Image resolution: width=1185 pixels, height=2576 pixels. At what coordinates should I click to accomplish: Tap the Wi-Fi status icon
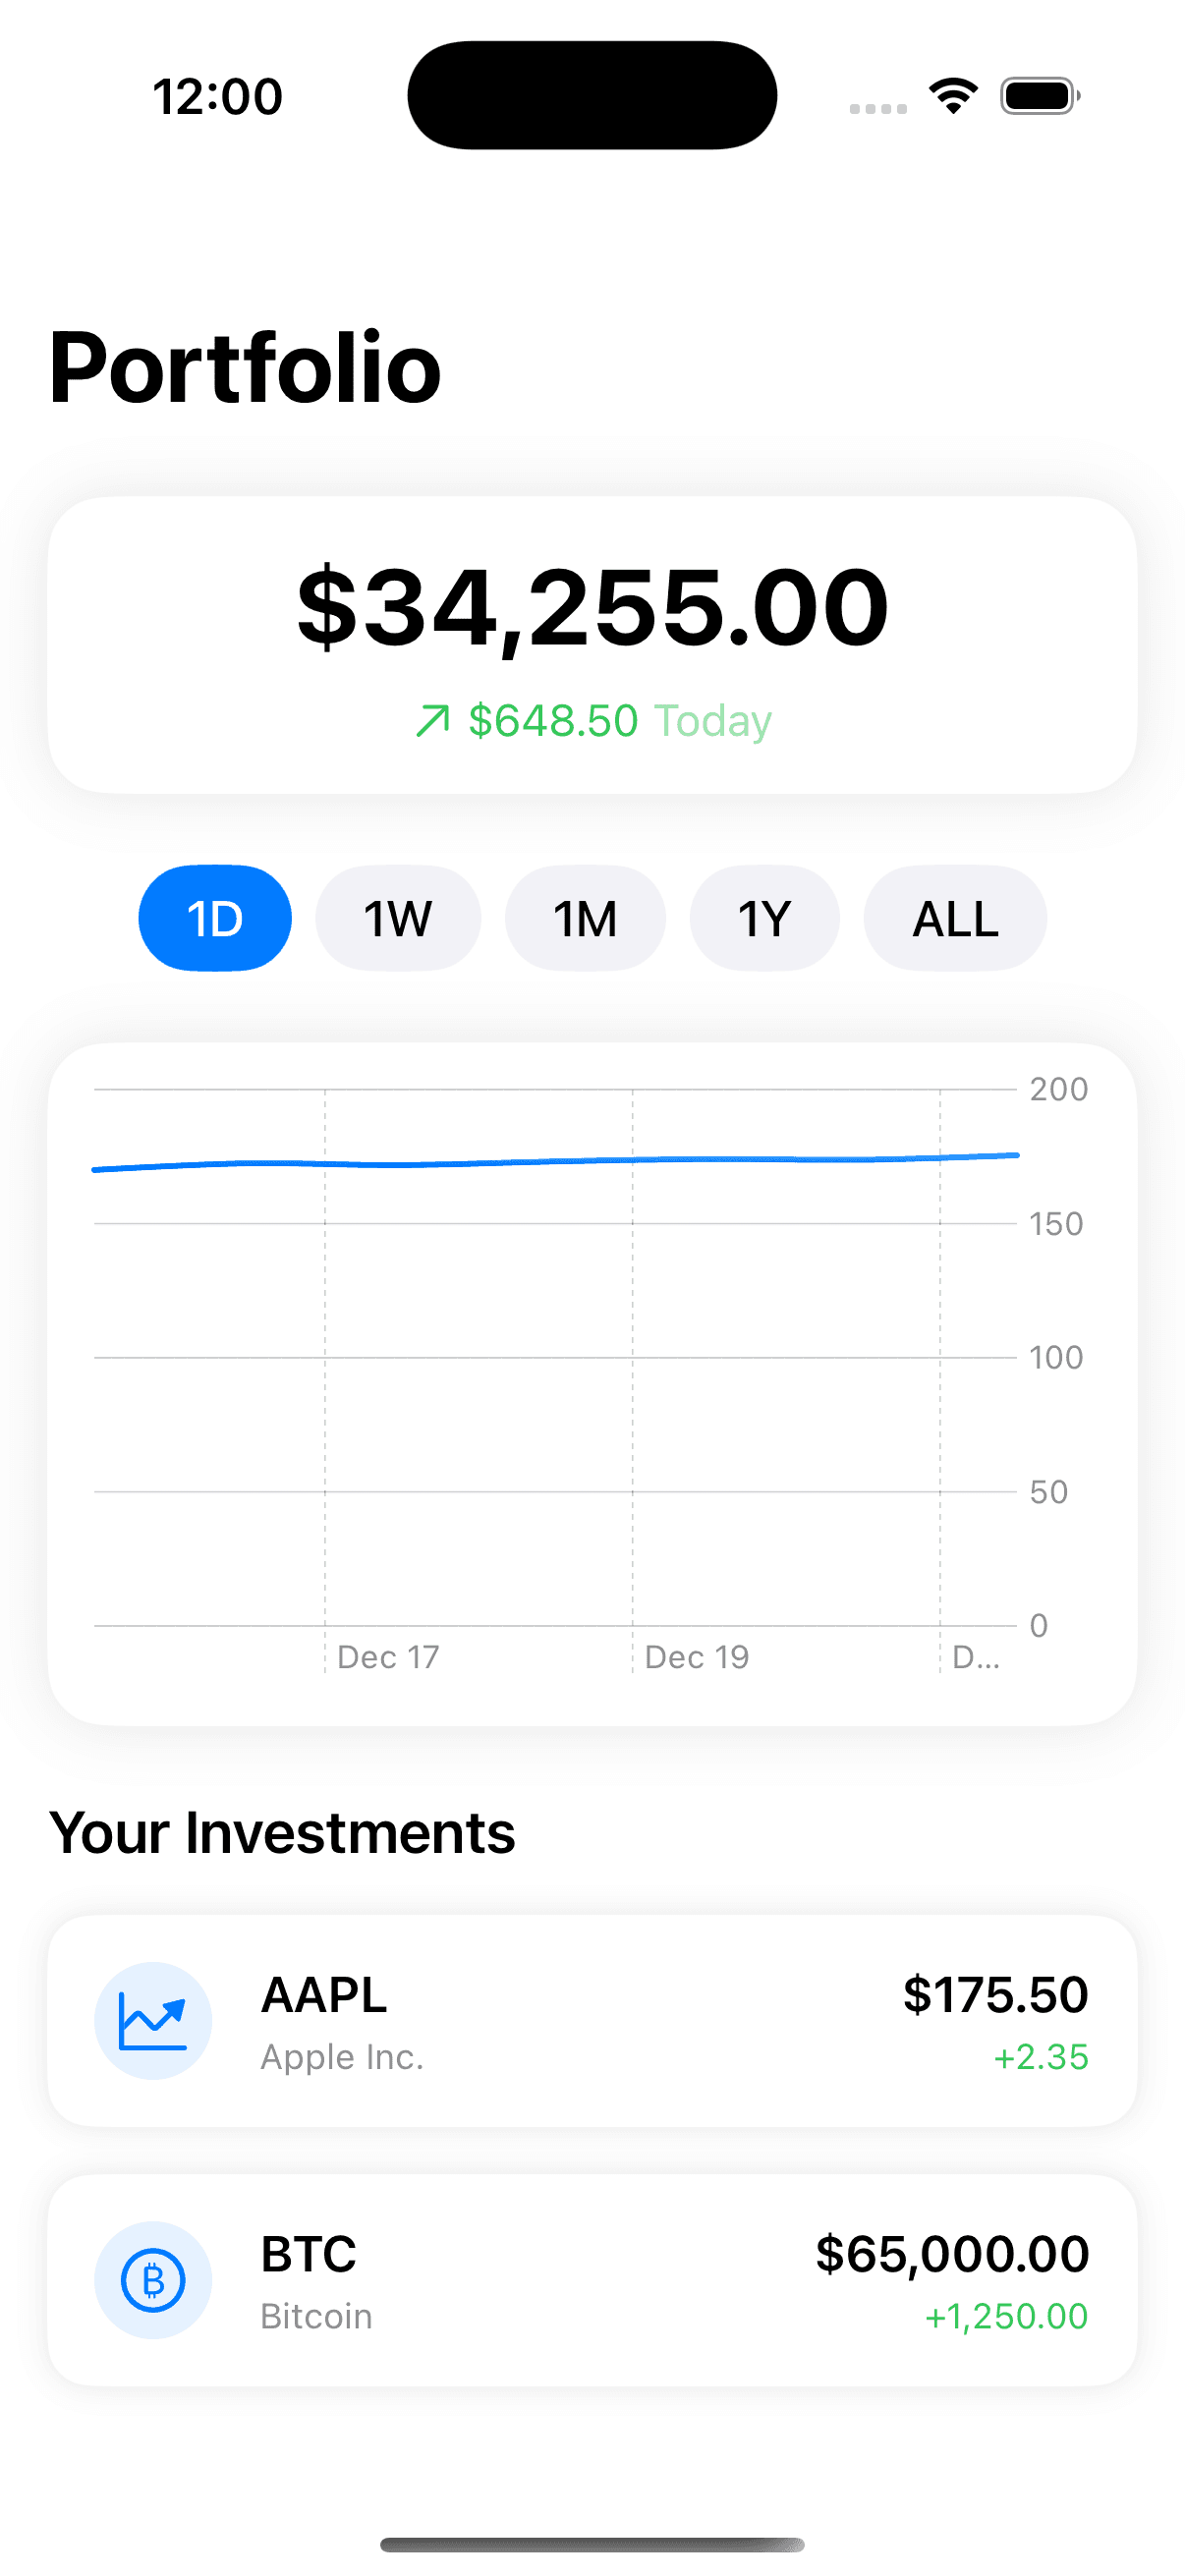(953, 96)
